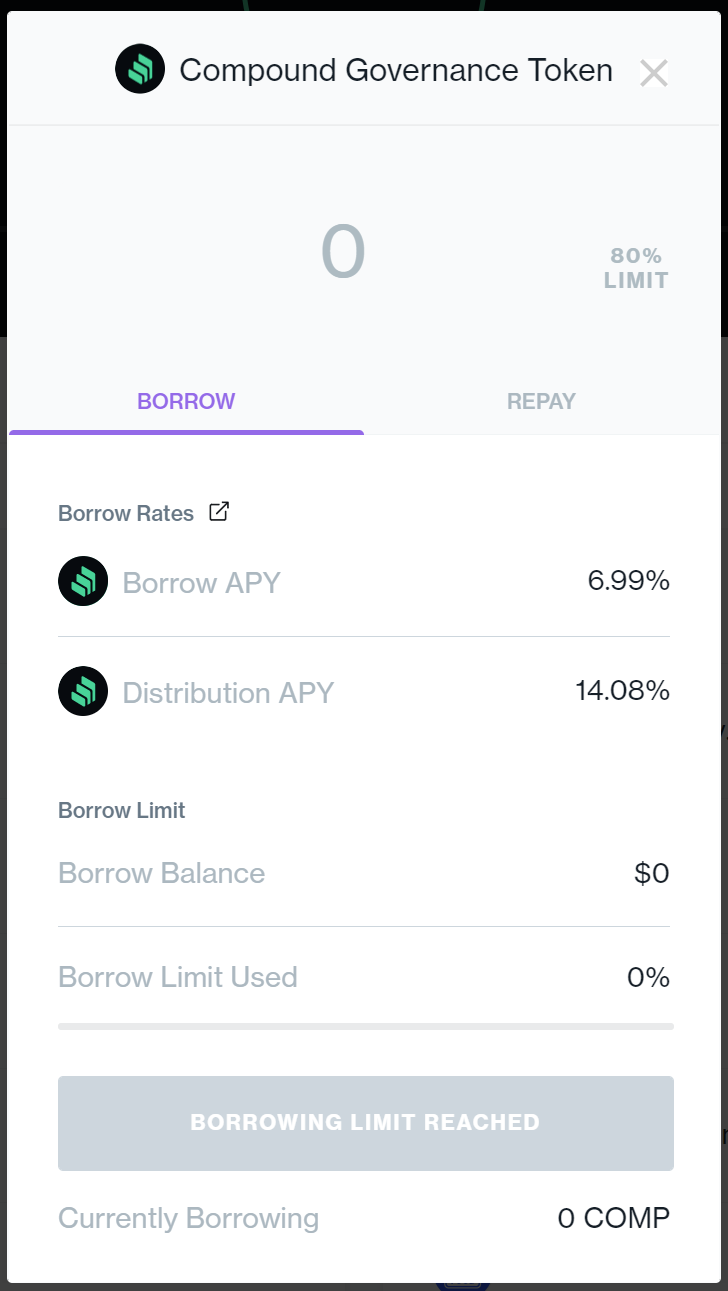Open the Borrow Rates external link icon

click(219, 512)
